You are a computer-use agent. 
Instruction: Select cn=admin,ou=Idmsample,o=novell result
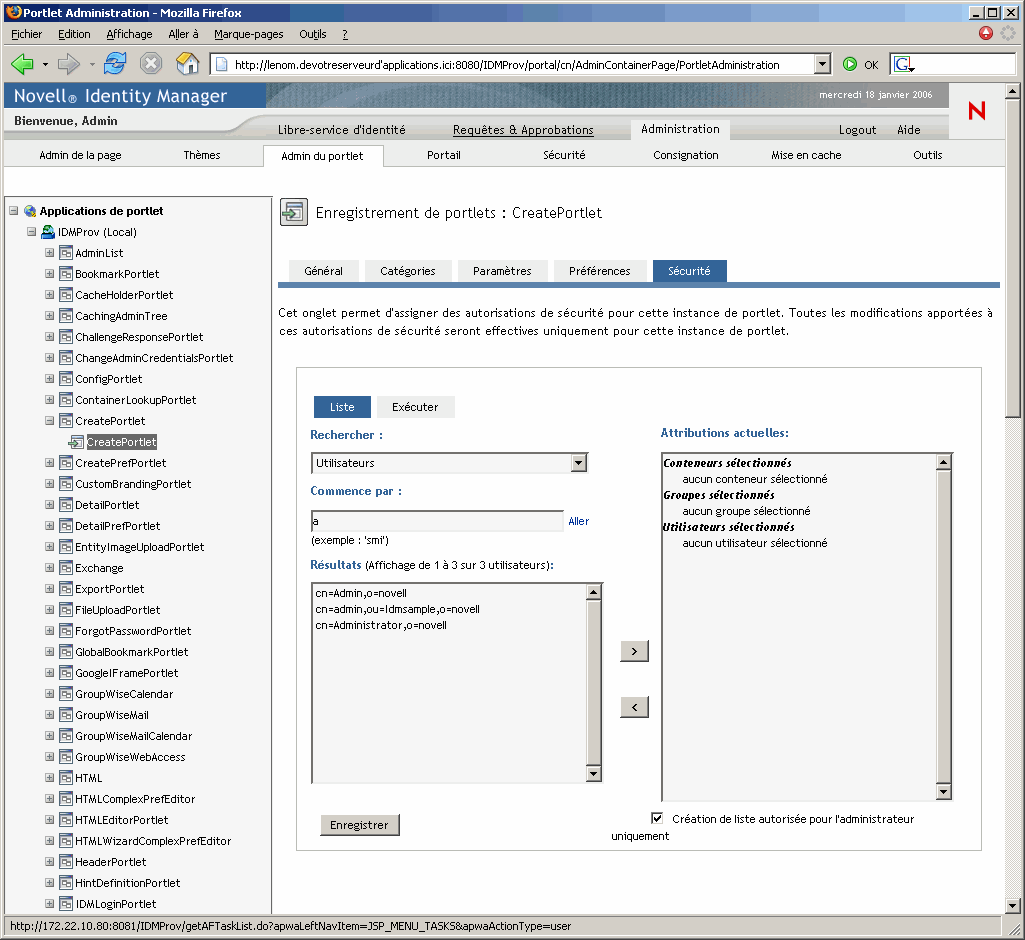[x=397, y=609]
